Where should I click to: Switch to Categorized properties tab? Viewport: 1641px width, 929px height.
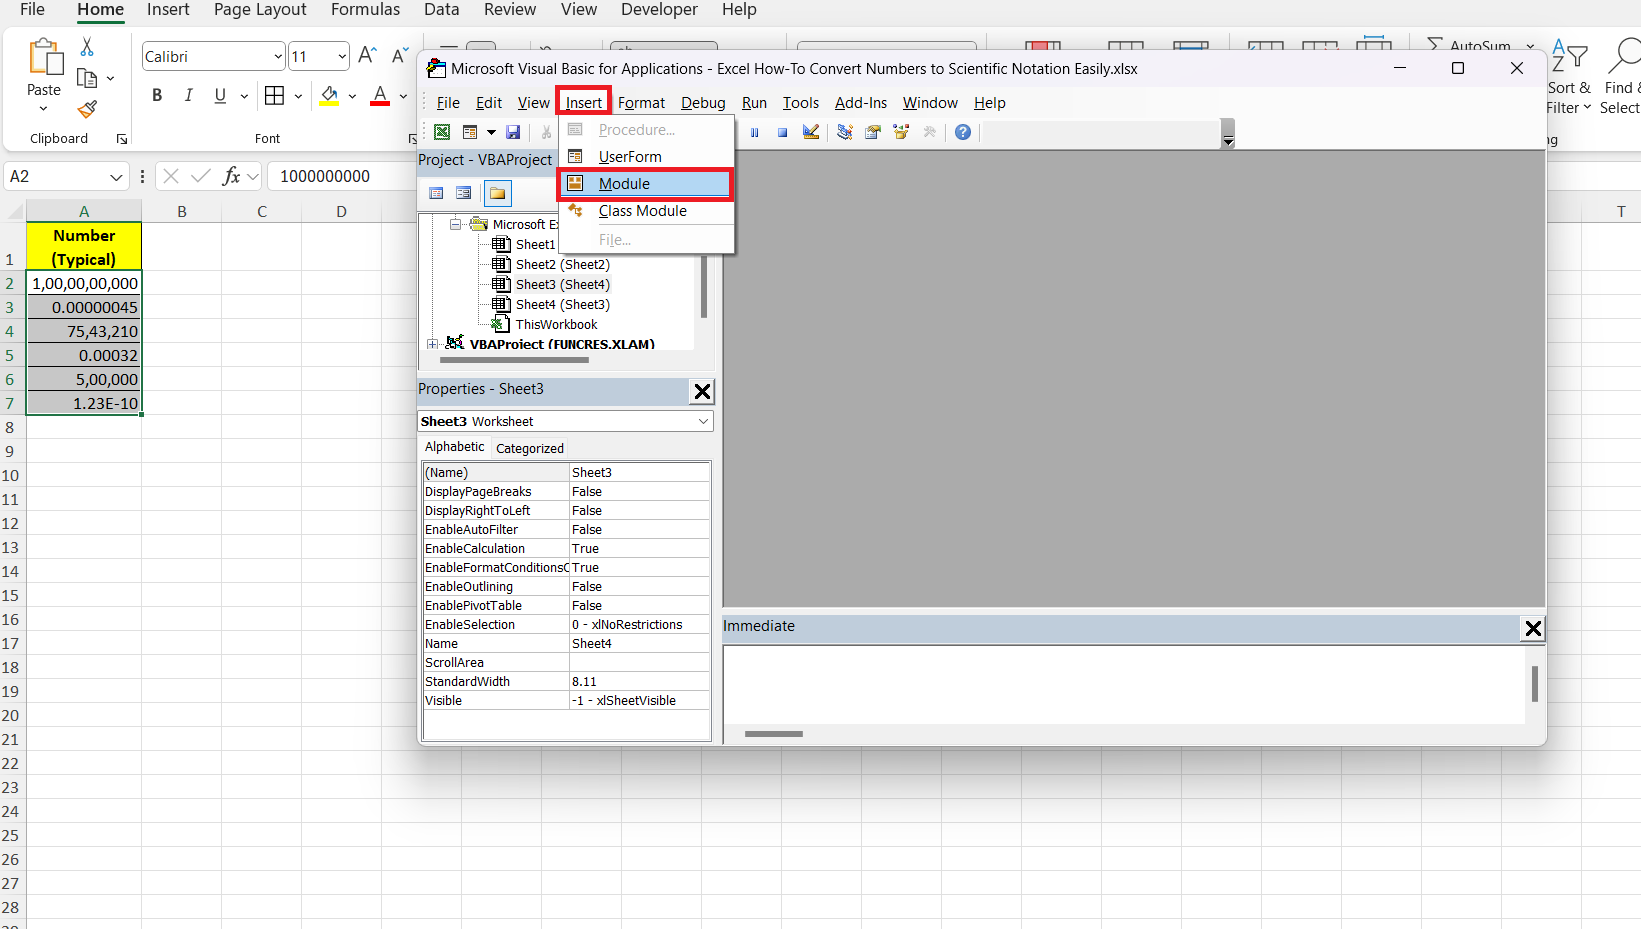click(530, 449)
